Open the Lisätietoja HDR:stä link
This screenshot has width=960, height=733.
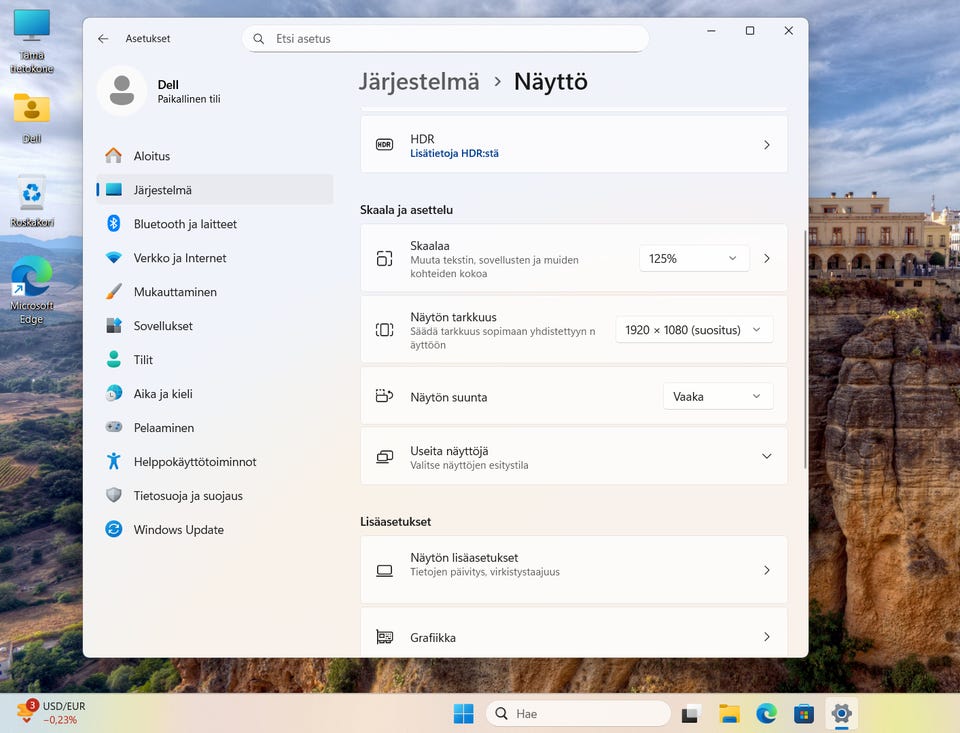454,154
